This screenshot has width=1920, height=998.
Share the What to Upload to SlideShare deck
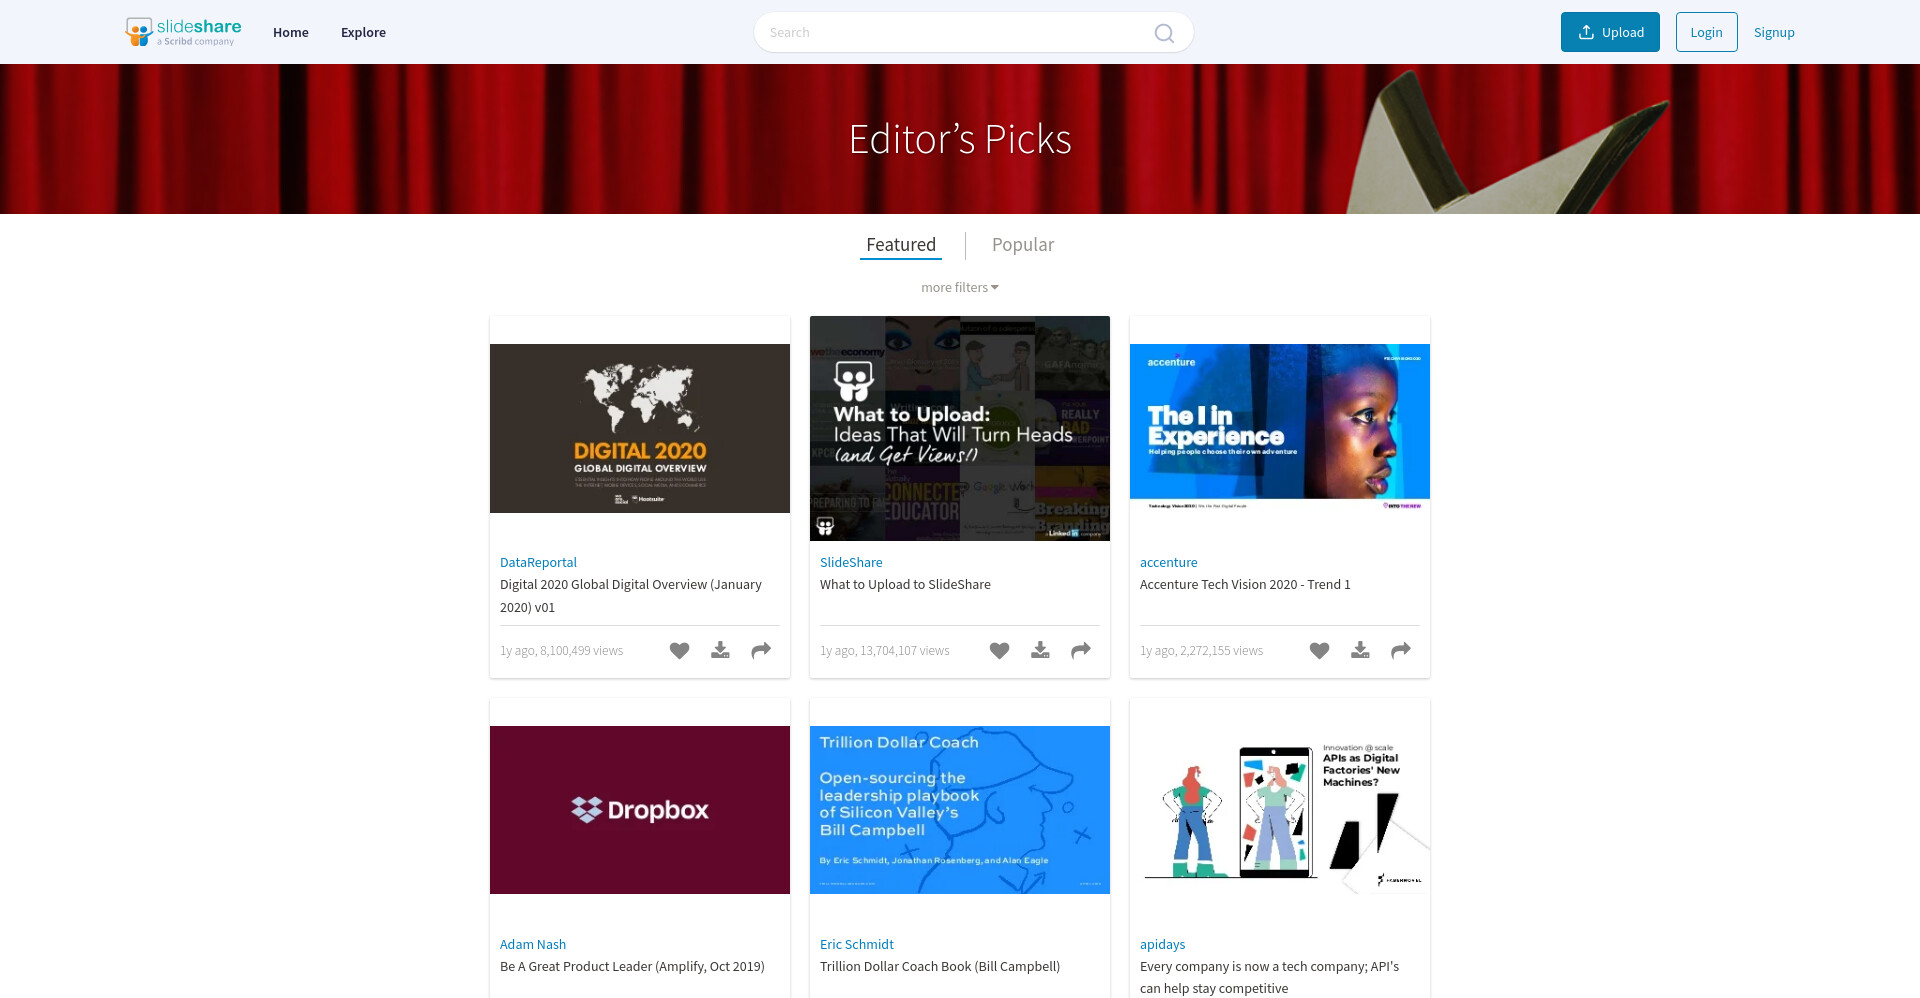click(x=1081, y=650)
